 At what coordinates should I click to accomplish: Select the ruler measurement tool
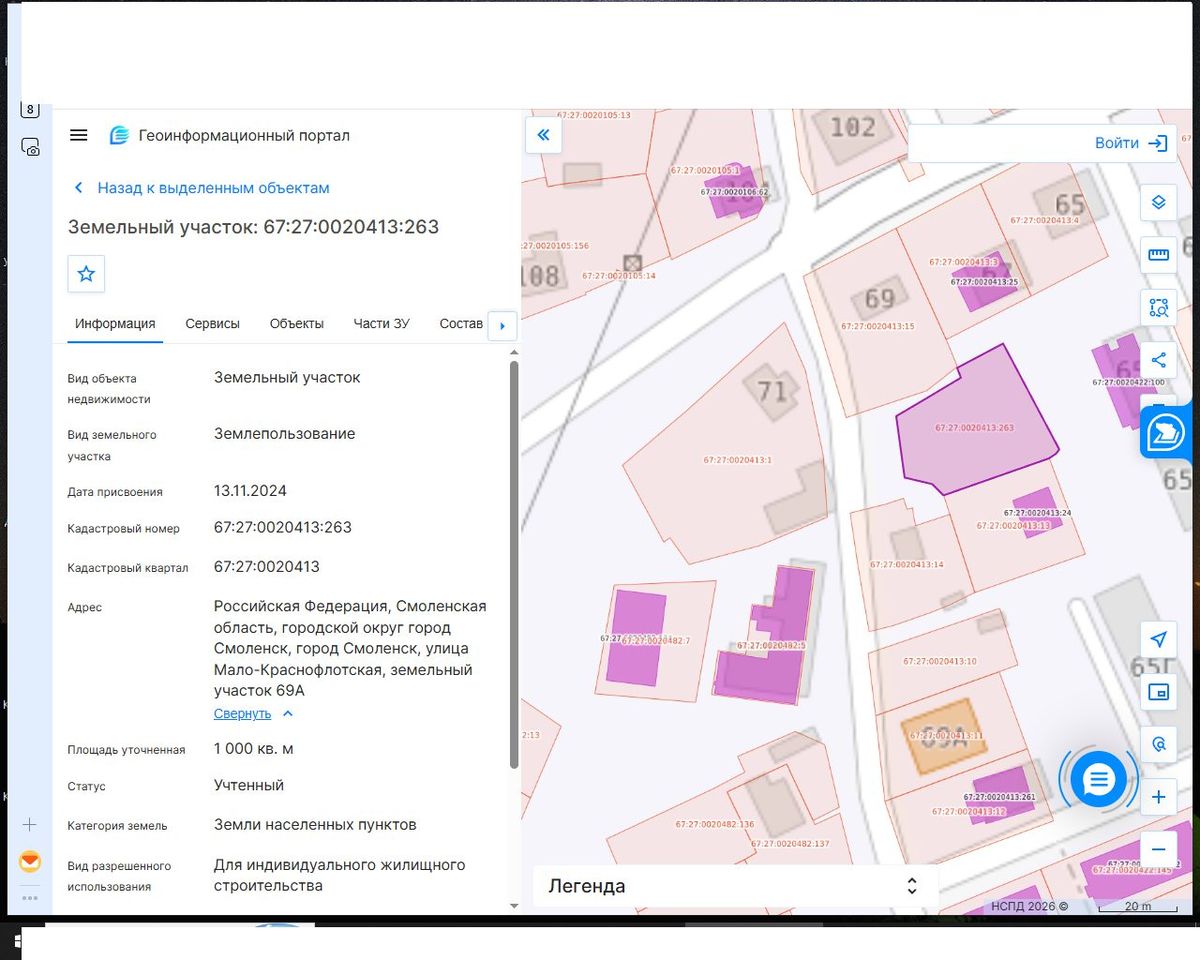[1159, 255]
